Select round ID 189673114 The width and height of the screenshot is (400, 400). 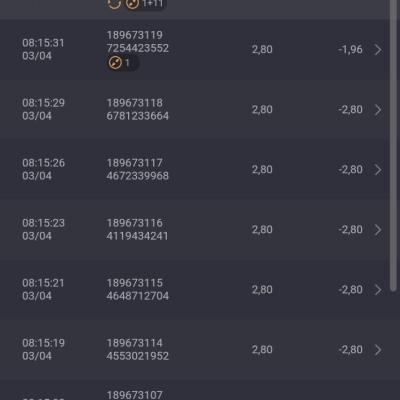[135, 343]
